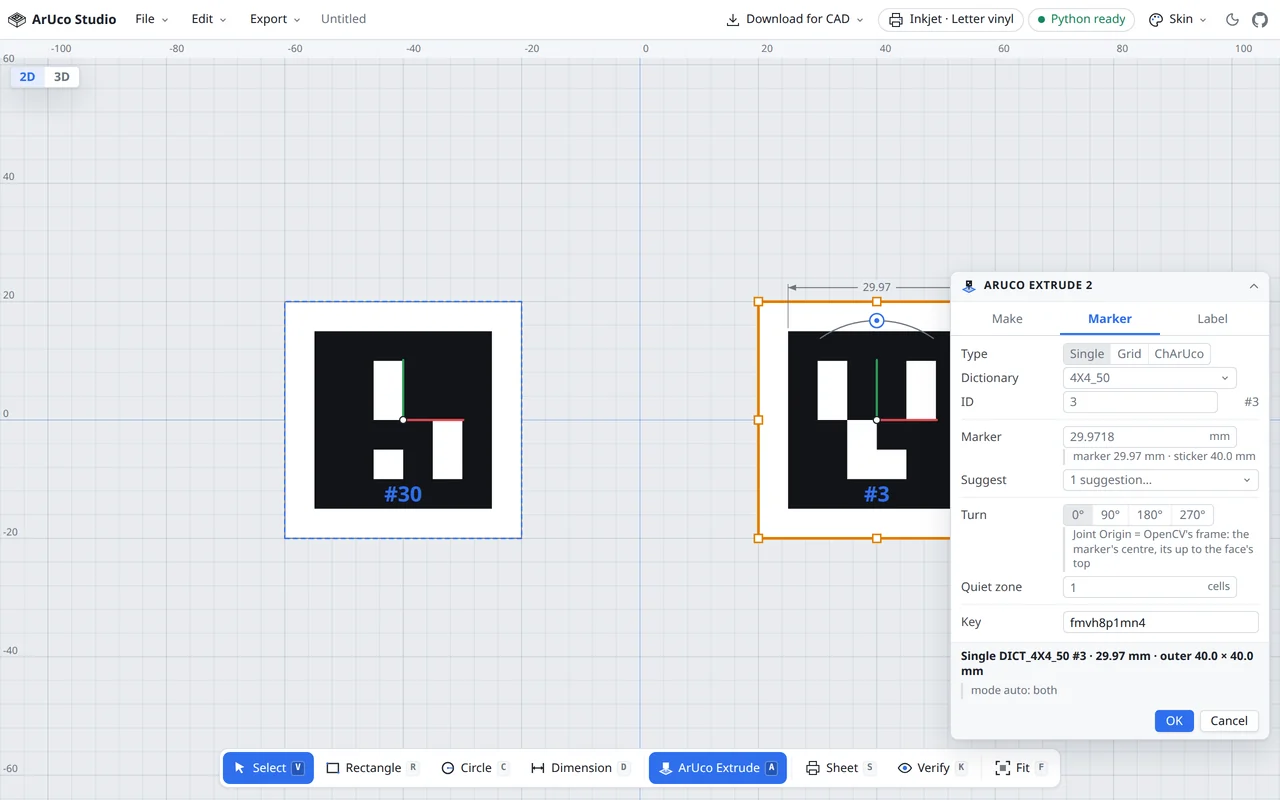Activate the Select tool

coord(268,768)
